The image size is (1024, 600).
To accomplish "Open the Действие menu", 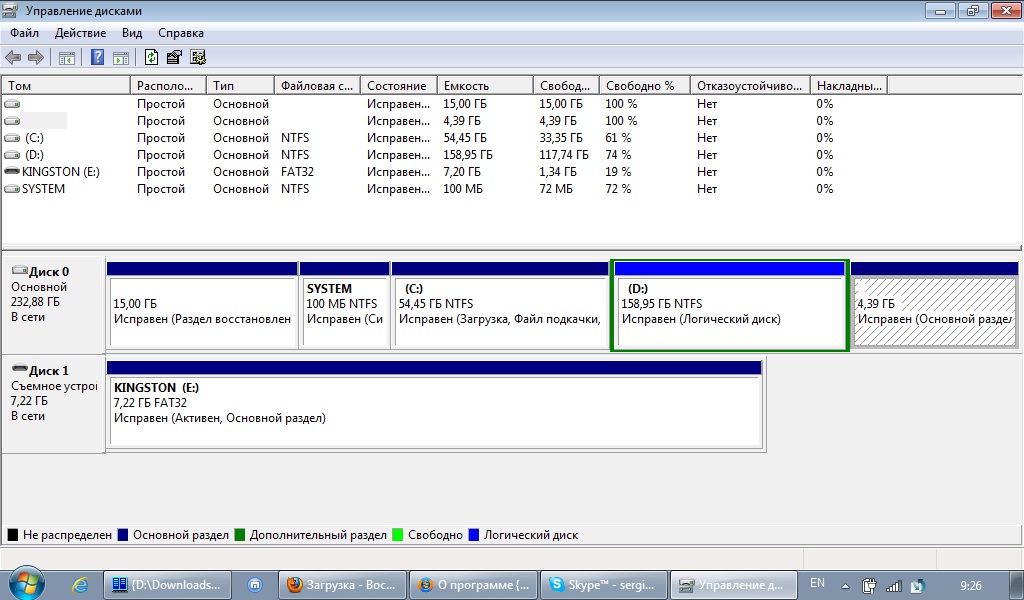I will click(80, 33).
